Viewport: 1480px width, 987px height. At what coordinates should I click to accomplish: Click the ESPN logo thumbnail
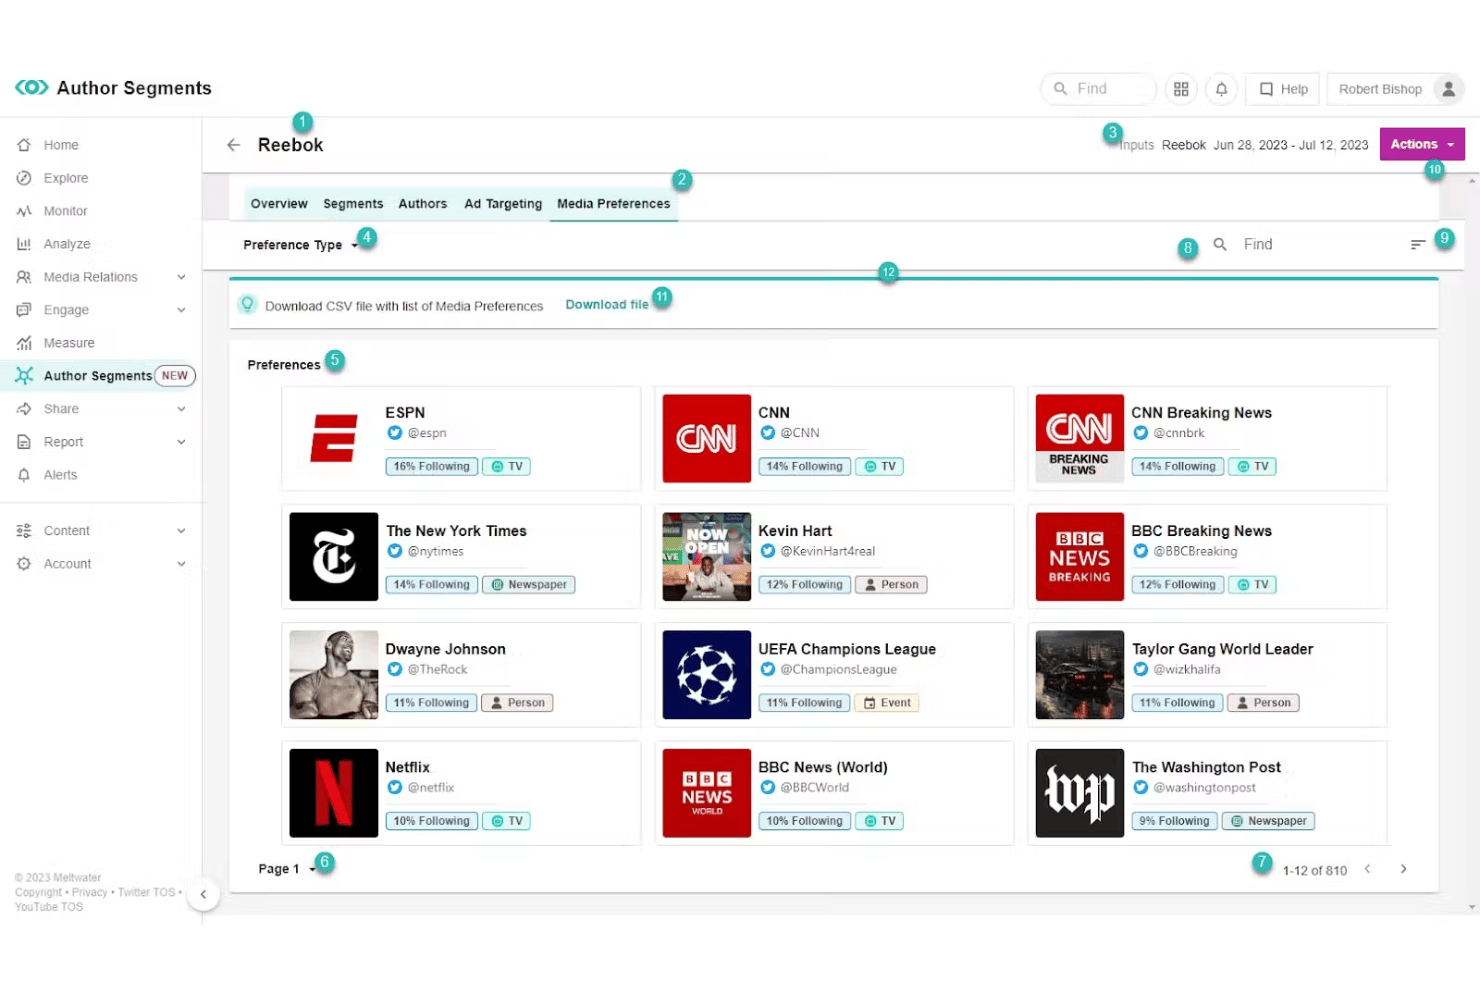[x=333, y=438]
